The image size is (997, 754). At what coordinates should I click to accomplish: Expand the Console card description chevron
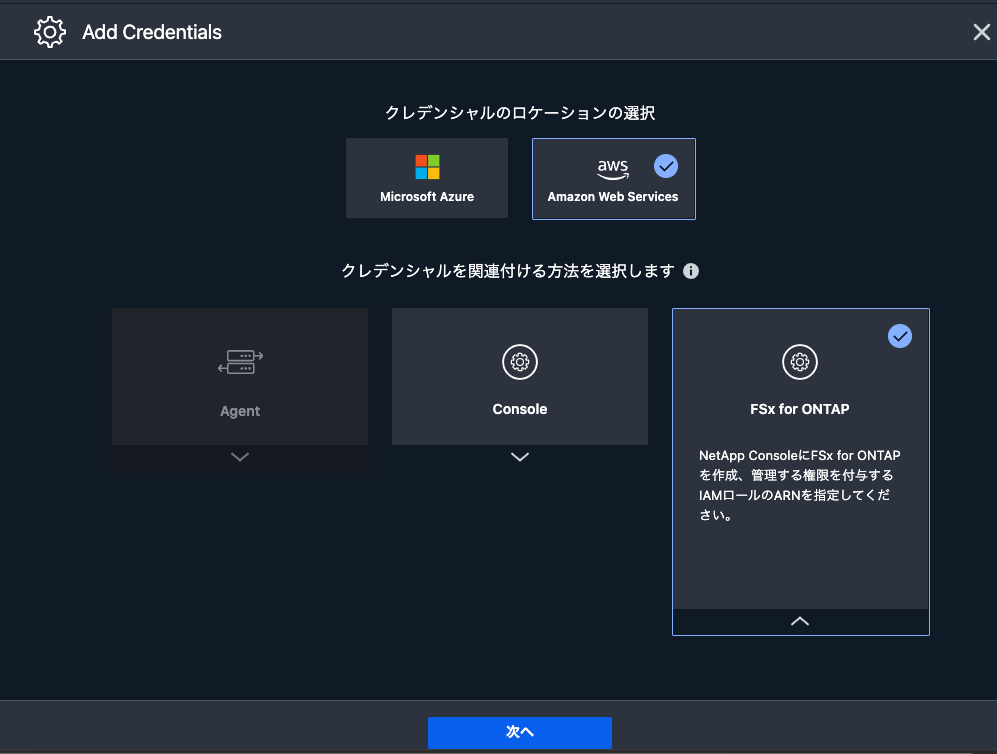click(519, 457)
